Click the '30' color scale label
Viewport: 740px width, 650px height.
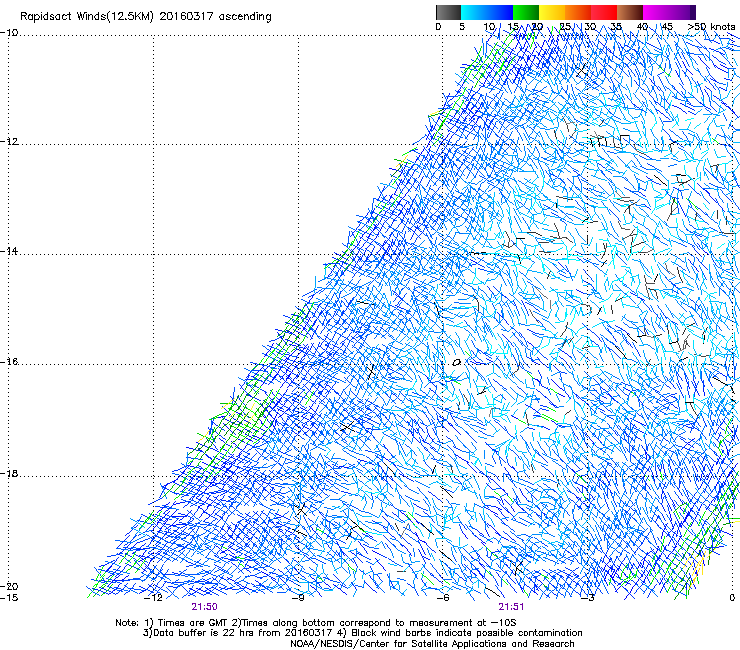[x=590, y=27]
